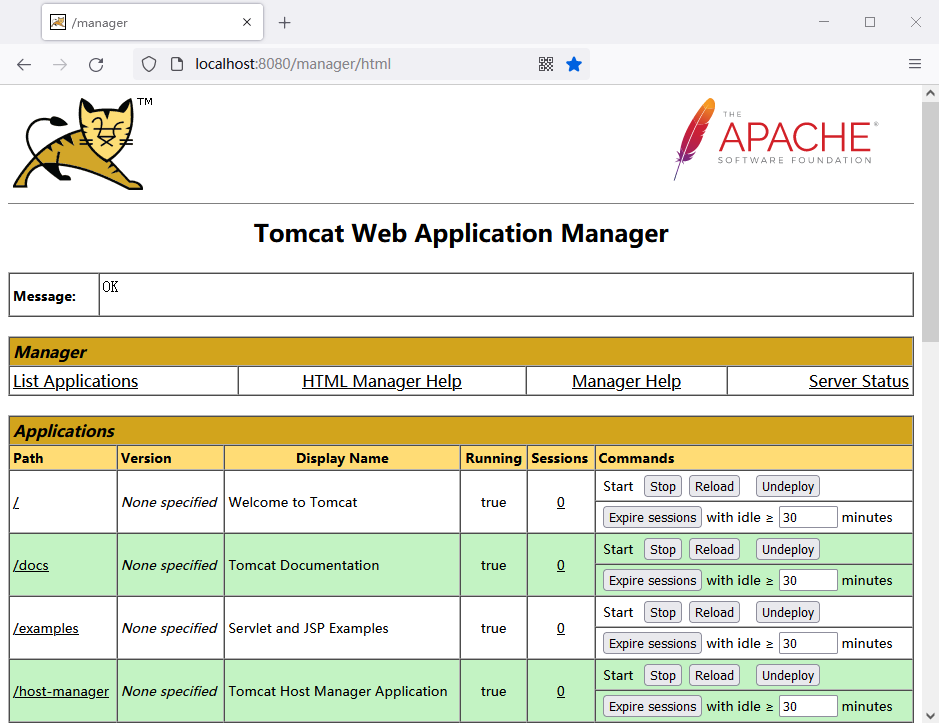Viewport: 939px width, 723px height.
Task: Click sessions count for Servlet and JSP Examples
Action: [561, 628]
